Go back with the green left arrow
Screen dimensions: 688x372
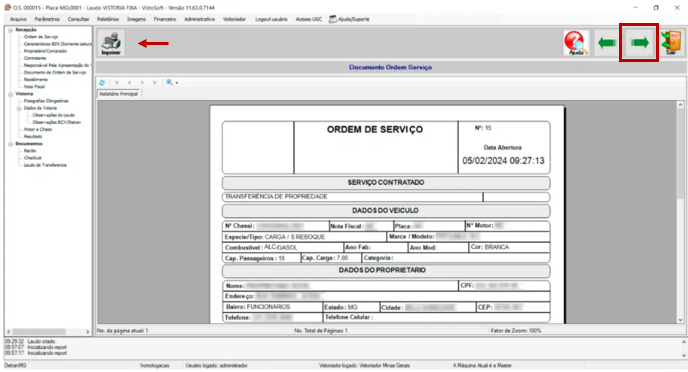[607, 43]
